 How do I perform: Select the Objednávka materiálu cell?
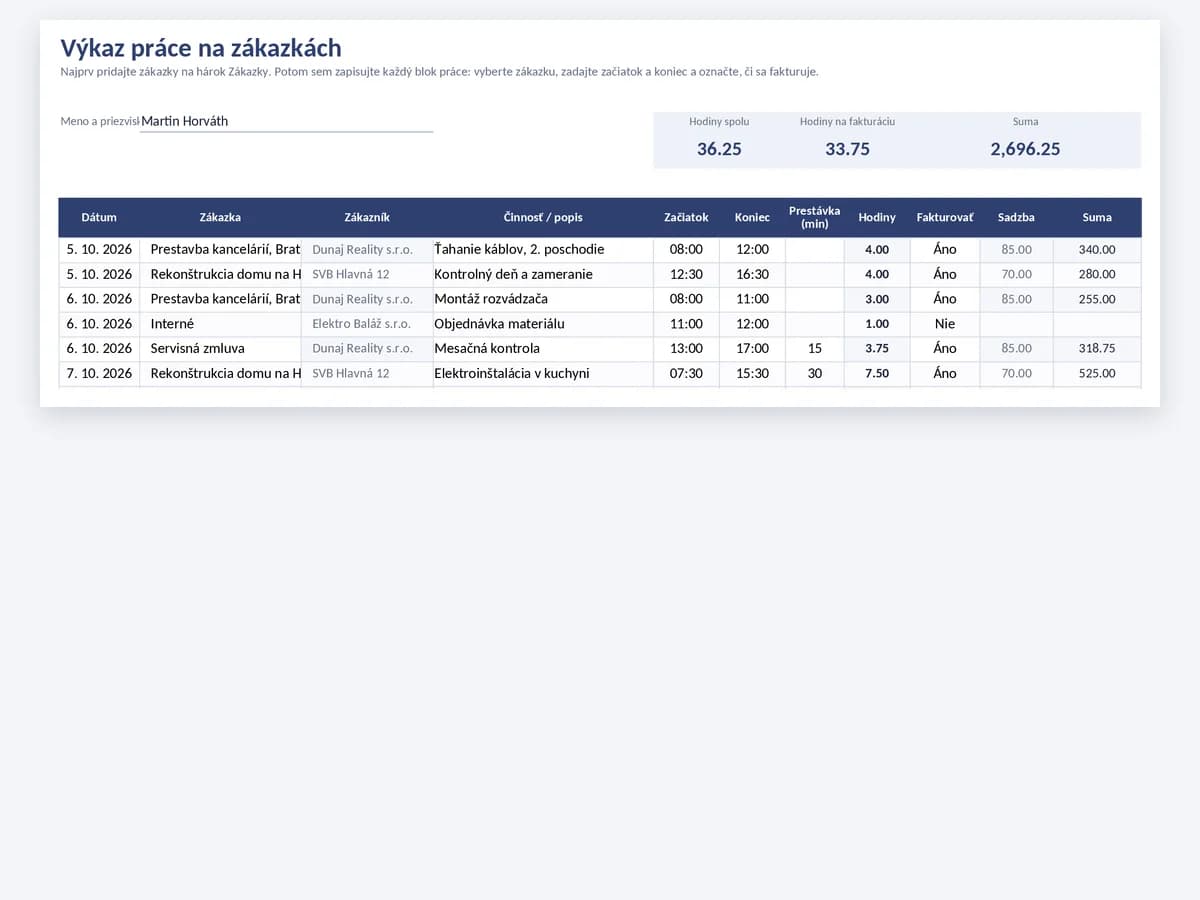click(543, 324)
